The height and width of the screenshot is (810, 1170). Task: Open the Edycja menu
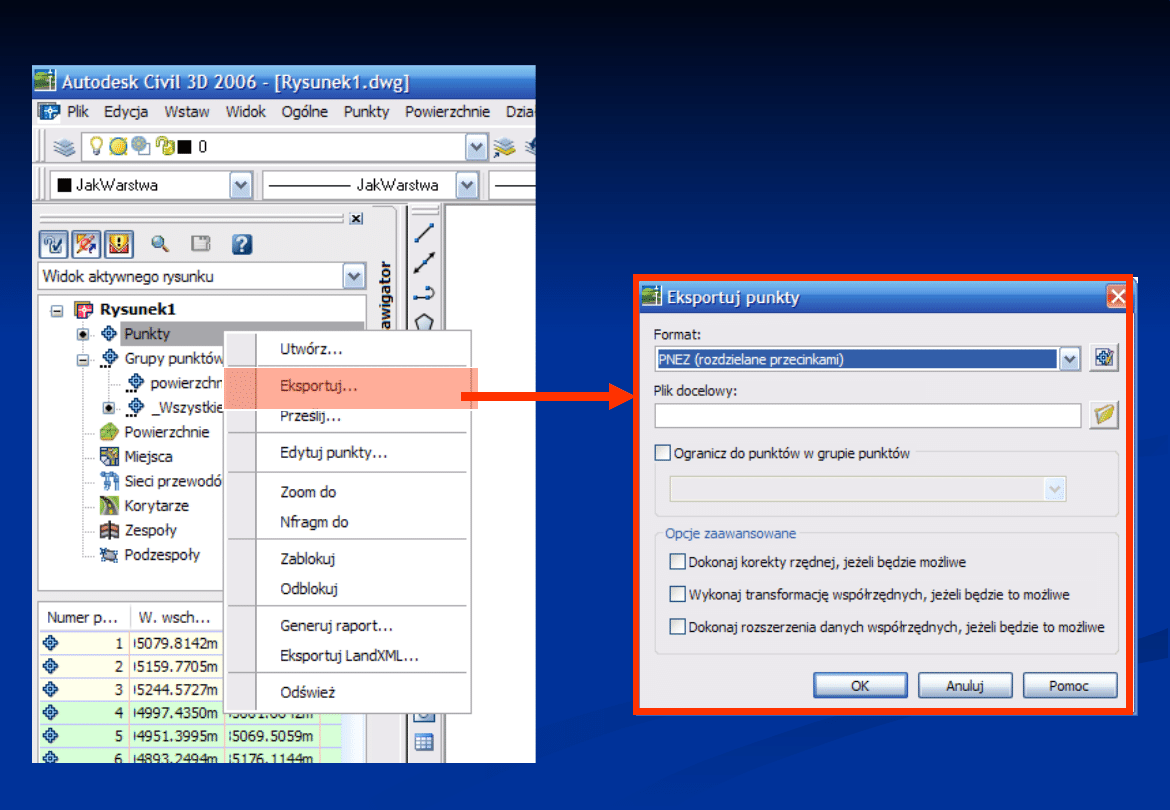point(125,112)
